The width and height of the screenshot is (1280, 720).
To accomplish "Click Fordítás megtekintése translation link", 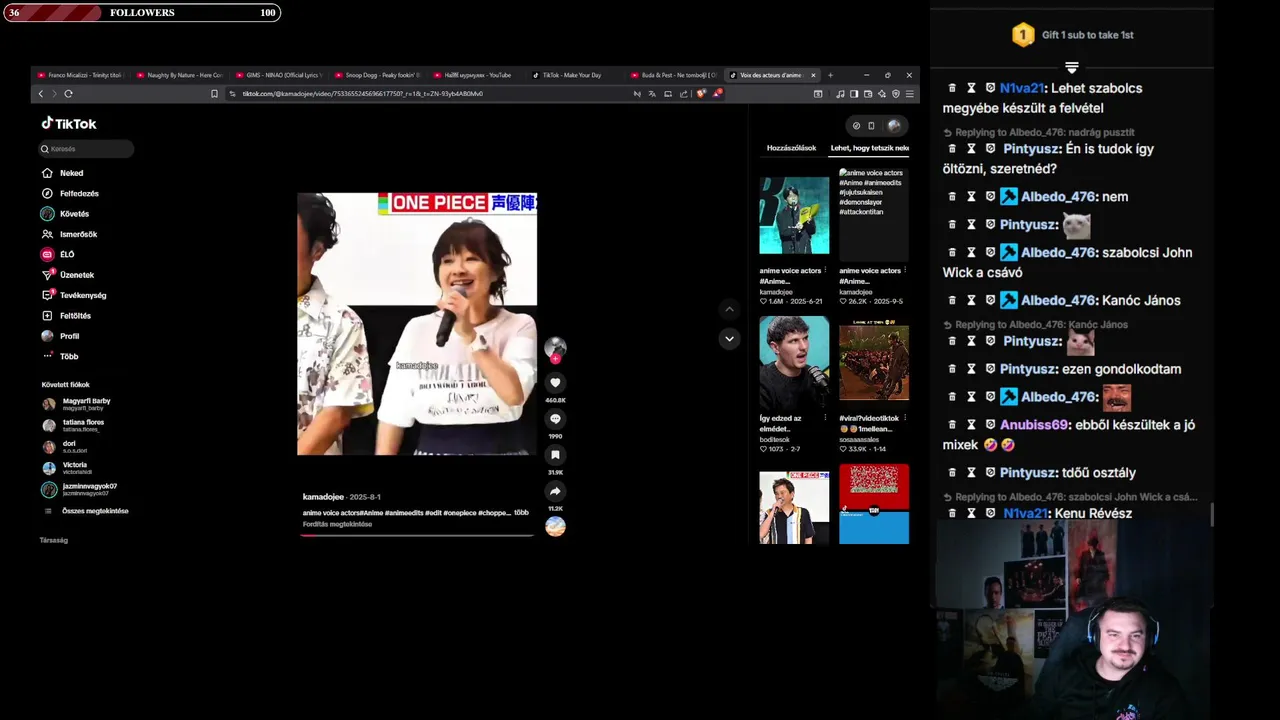I will 337,524.
